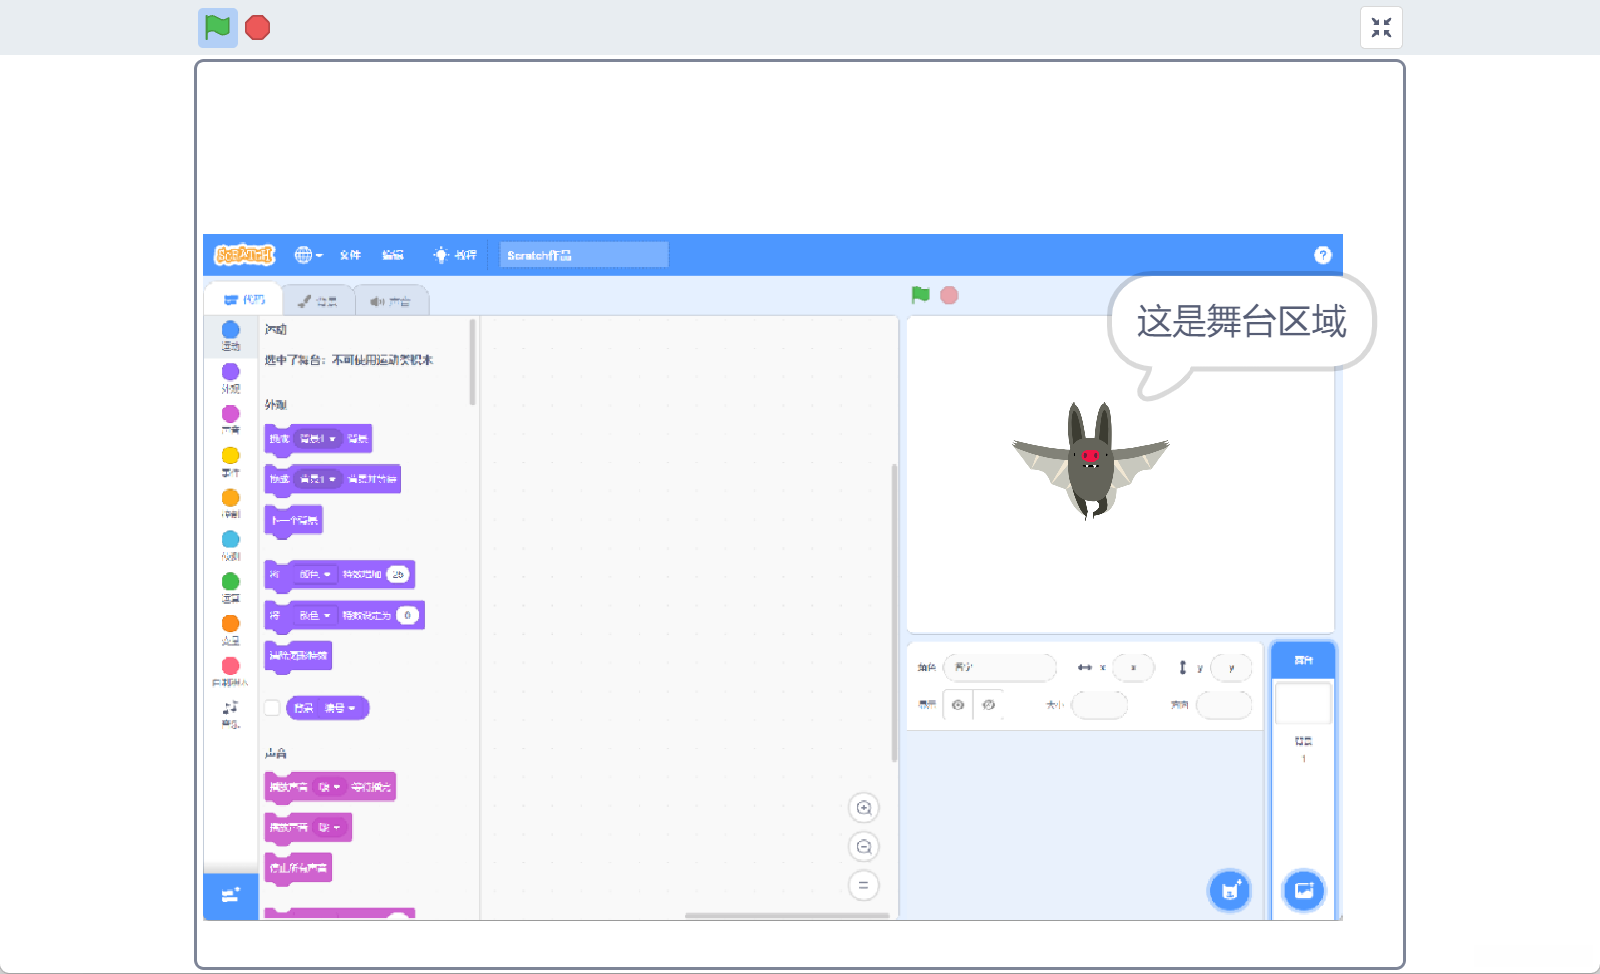Click the next backdrop block

coord(294,520)
